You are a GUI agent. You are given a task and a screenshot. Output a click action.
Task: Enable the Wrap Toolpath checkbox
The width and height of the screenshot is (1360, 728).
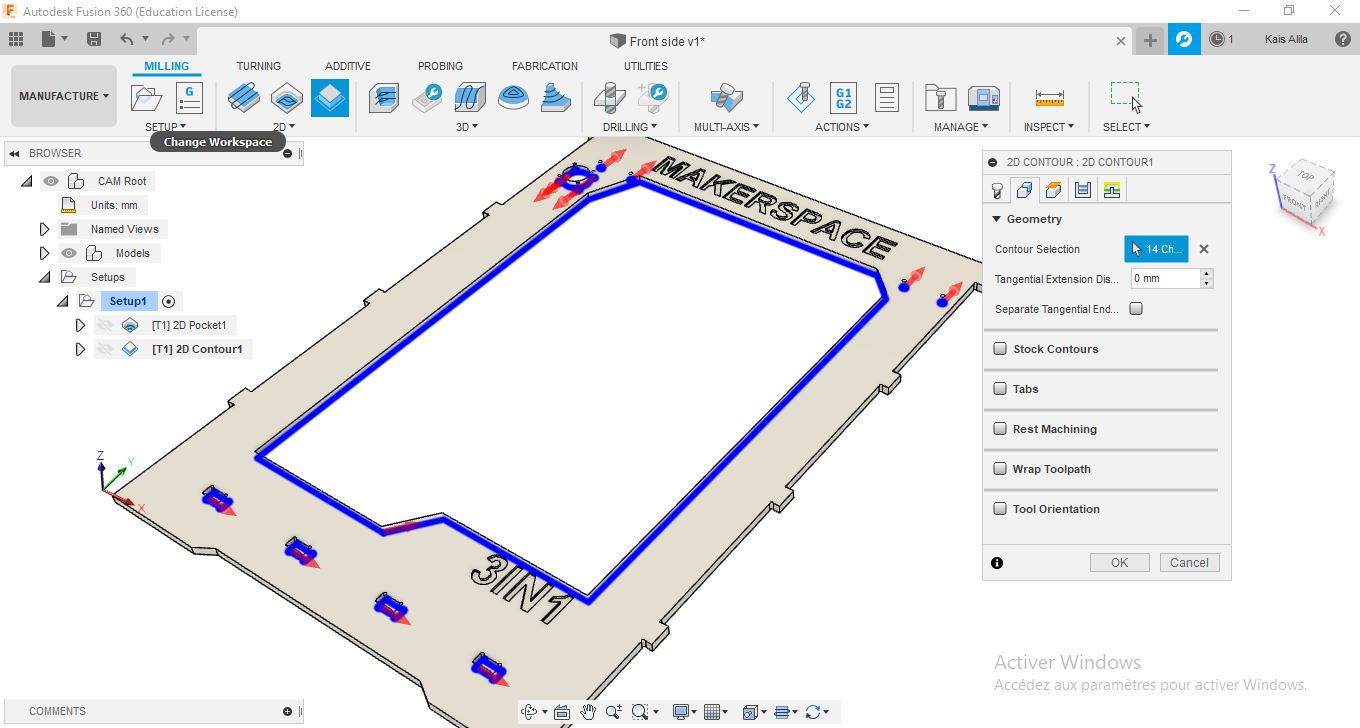(1000, 469)
